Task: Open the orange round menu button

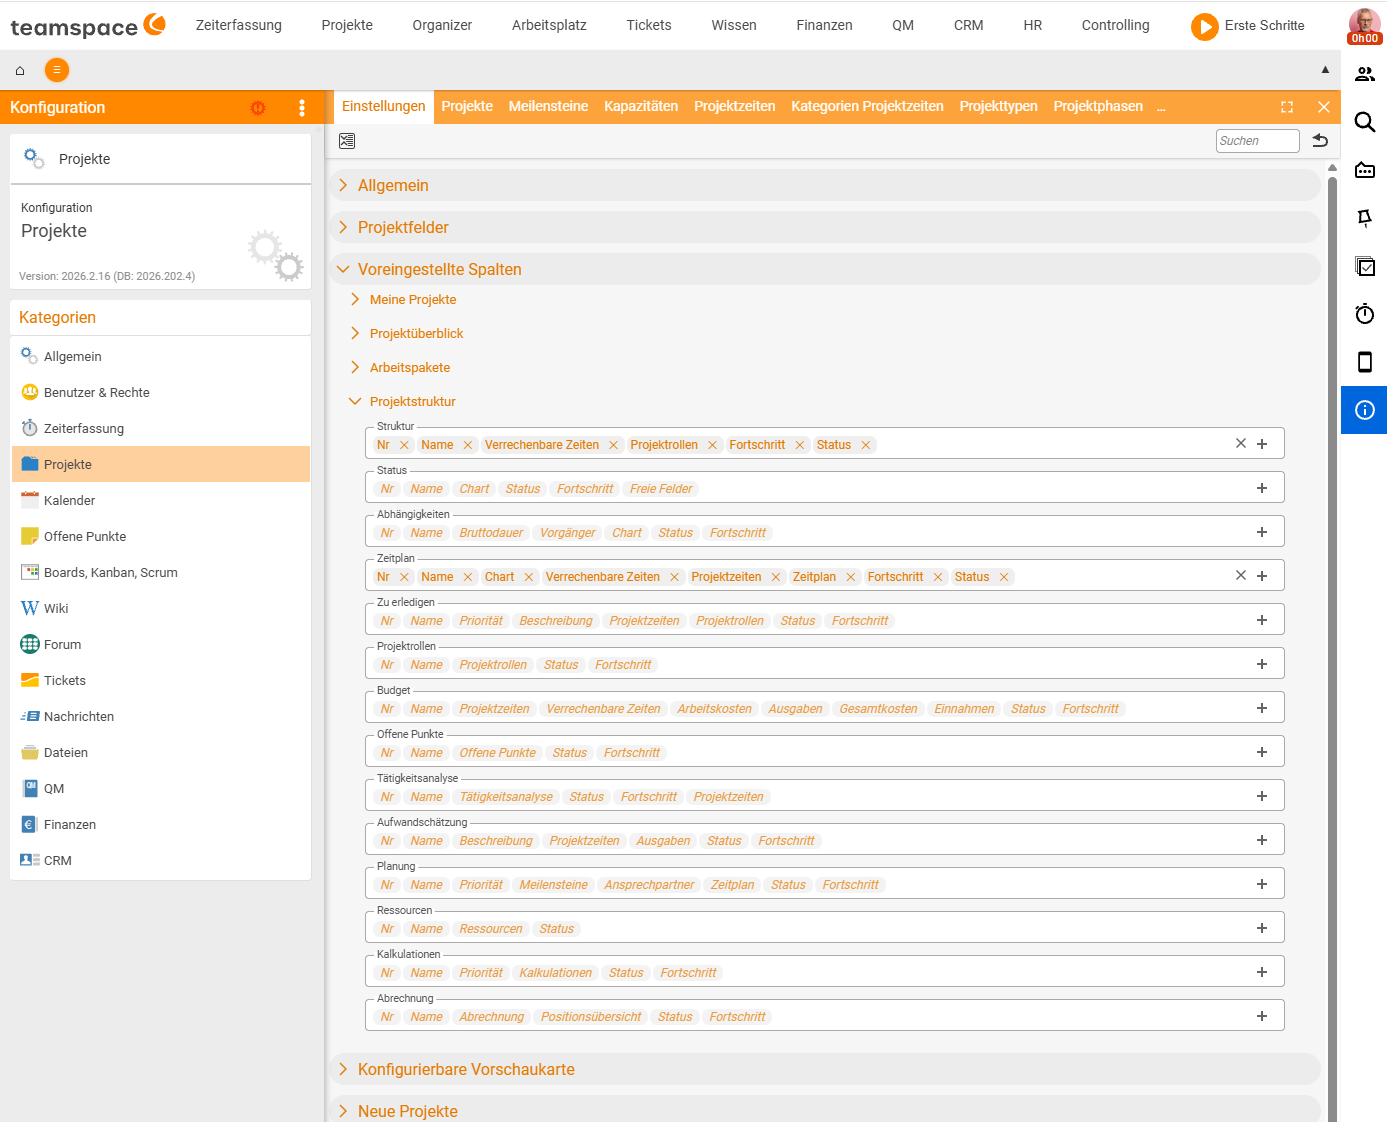Action: (57, 70)
